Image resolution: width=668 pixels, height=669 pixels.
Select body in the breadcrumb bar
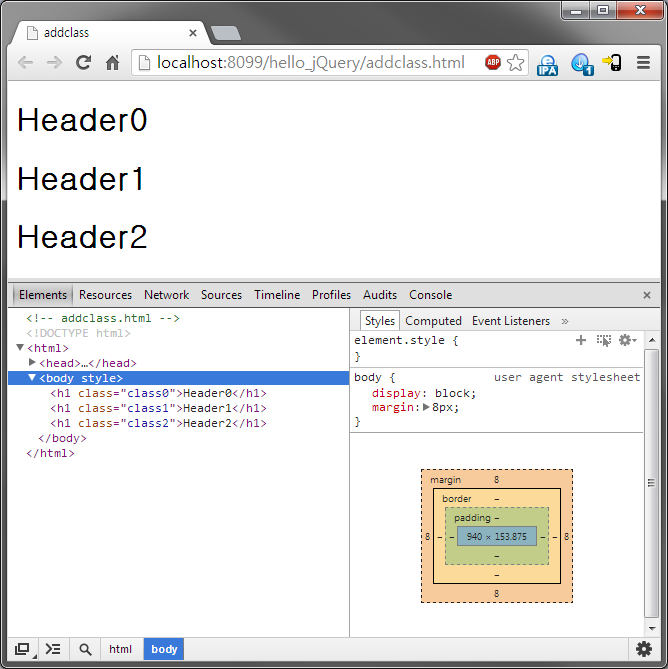tap(164, 649)
